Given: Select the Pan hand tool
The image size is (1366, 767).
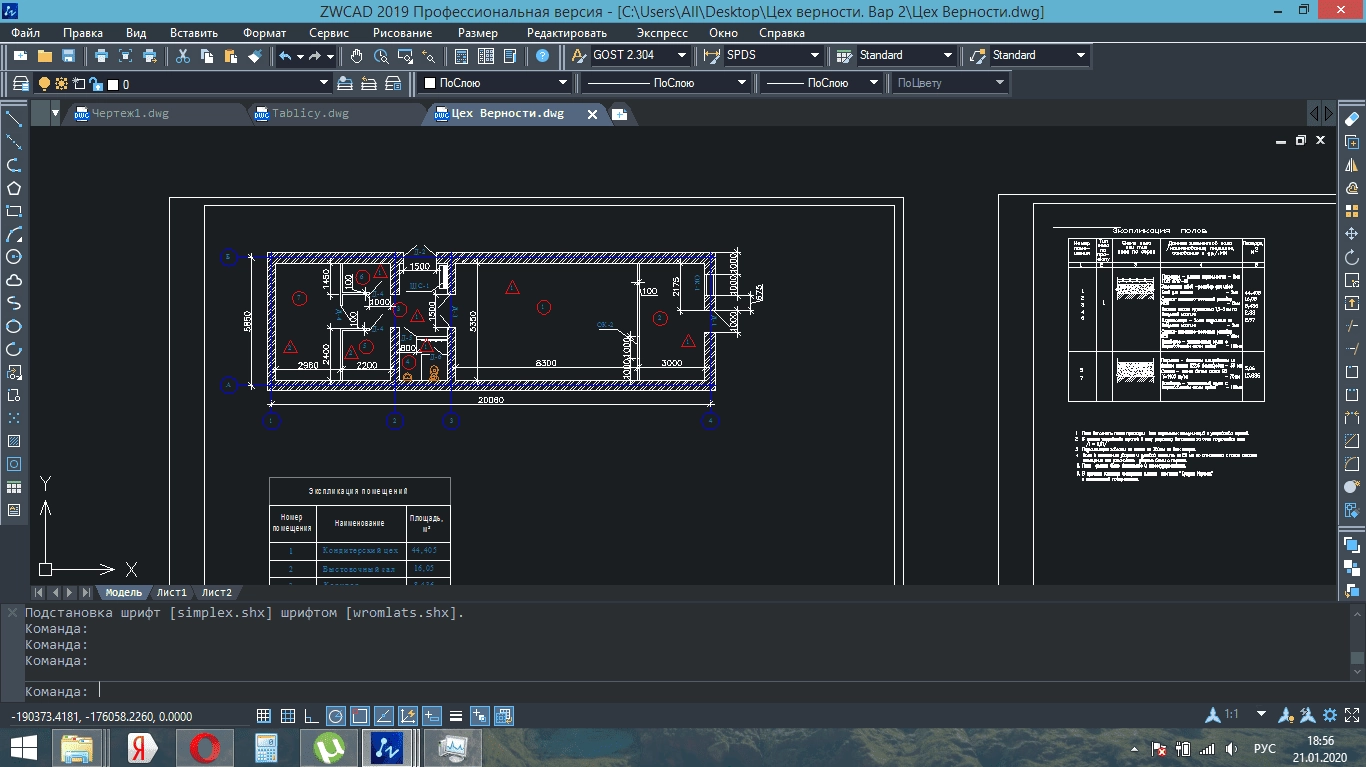Looking at the screenshot, I should click(x=357, y=56).
